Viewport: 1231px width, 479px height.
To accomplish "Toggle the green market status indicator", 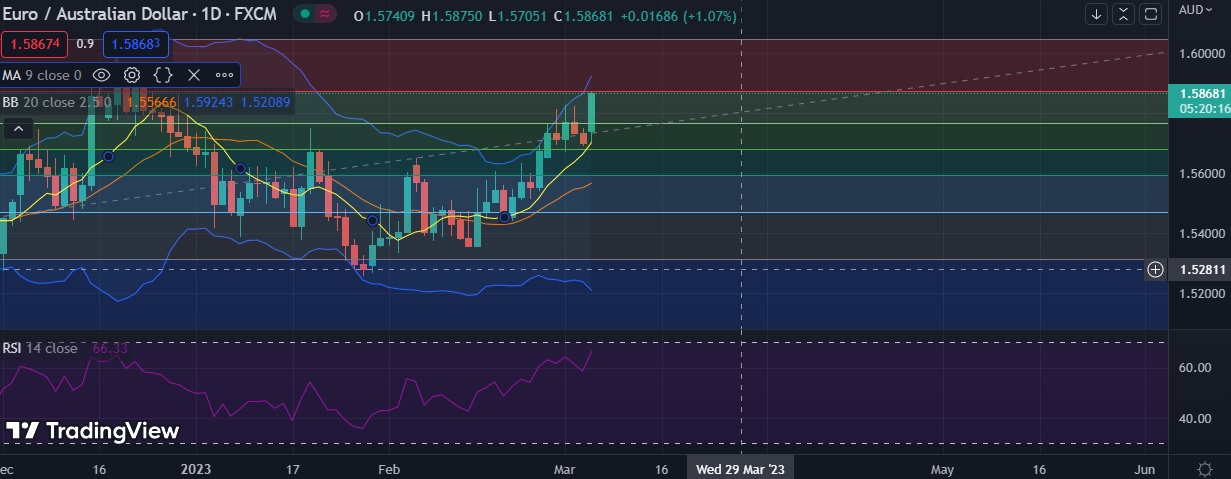I will click(304, 16).
